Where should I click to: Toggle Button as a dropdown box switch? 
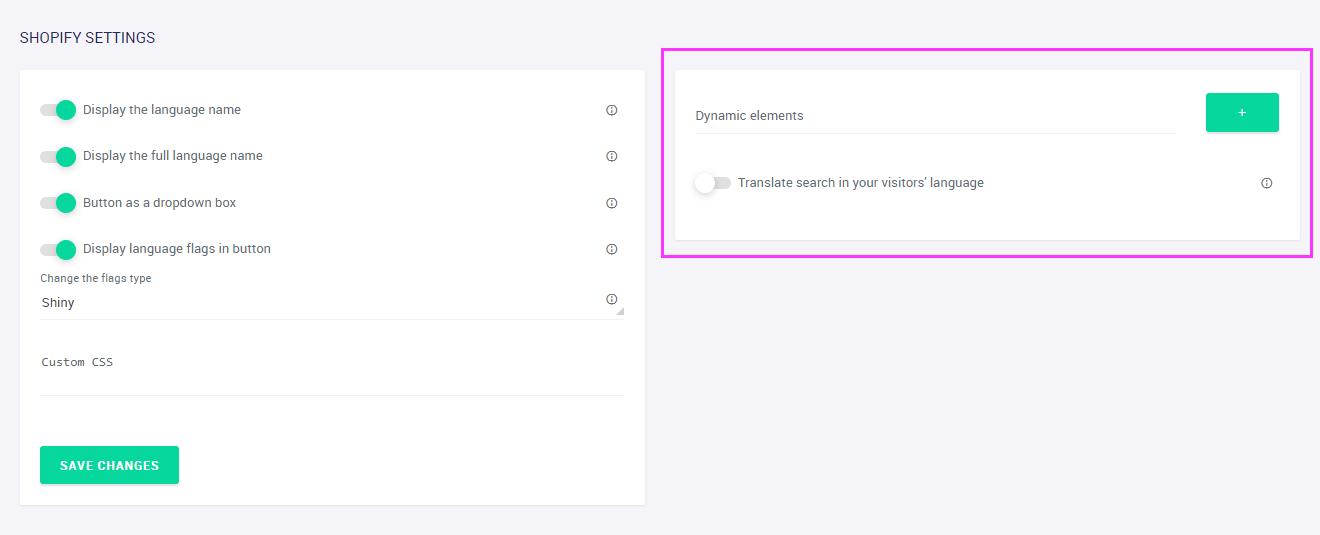pyautogui.click(x=58, y=203)
